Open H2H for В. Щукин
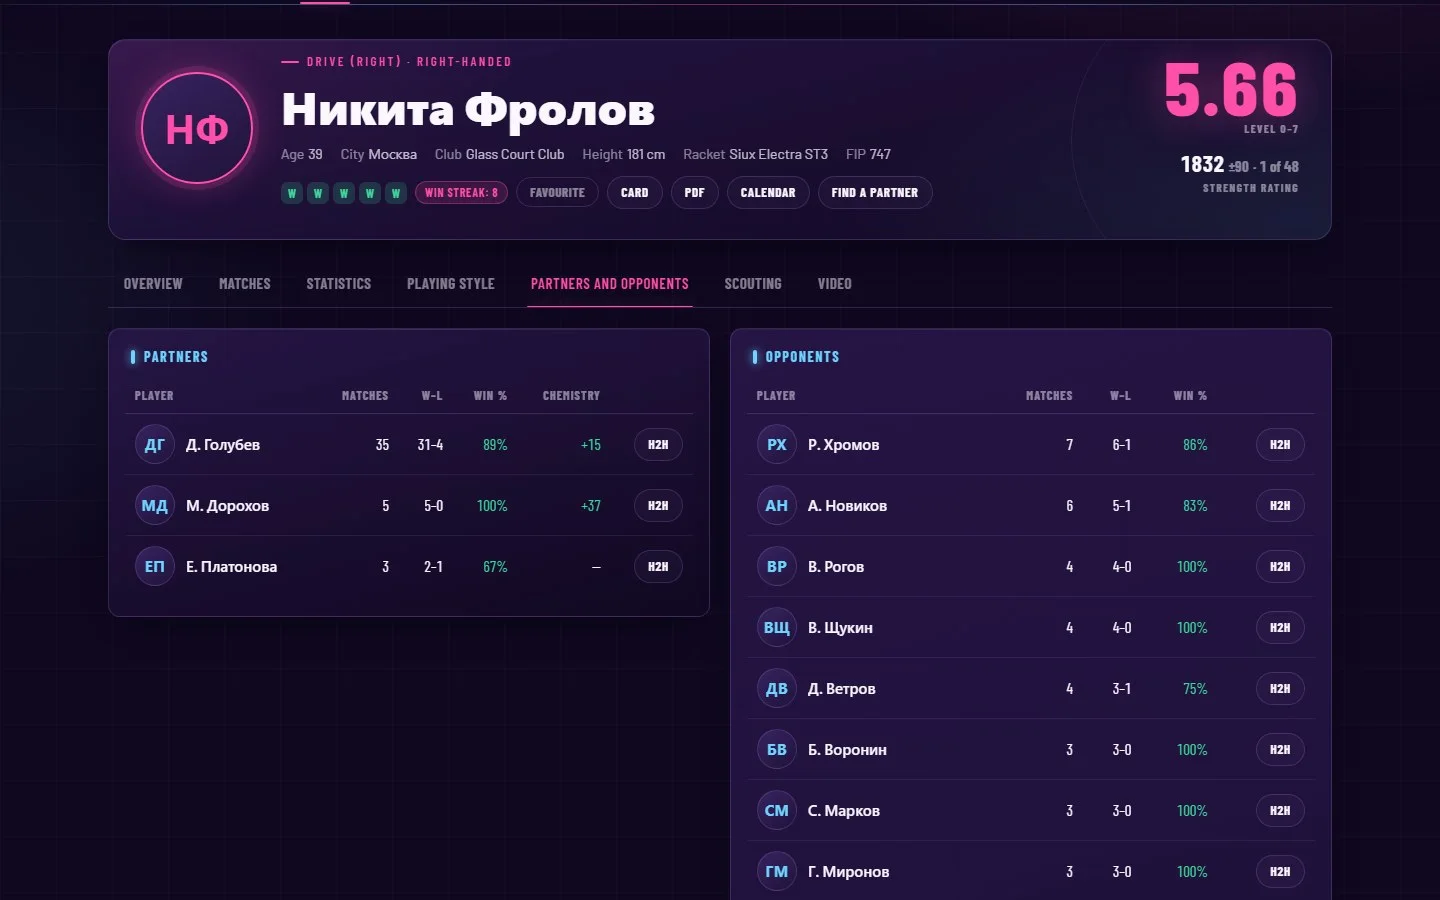The height and width of the screenshot is (900, 1440). tap(1280, 628)
